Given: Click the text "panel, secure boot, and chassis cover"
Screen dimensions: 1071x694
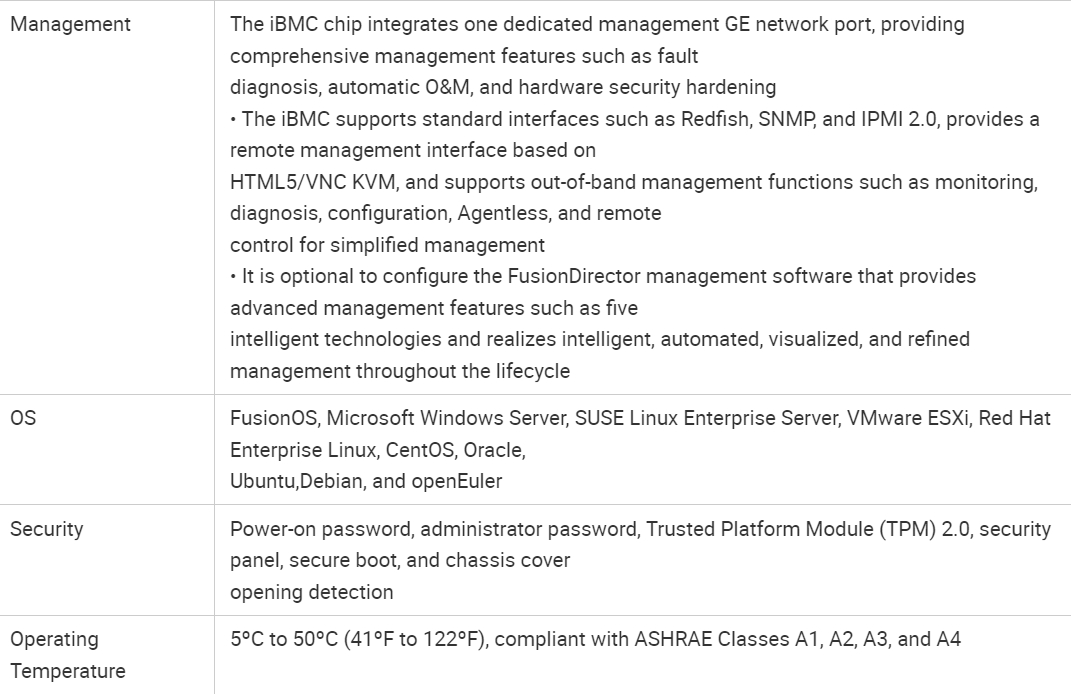Looking at the screenshot, I should [x=400, y=560].
